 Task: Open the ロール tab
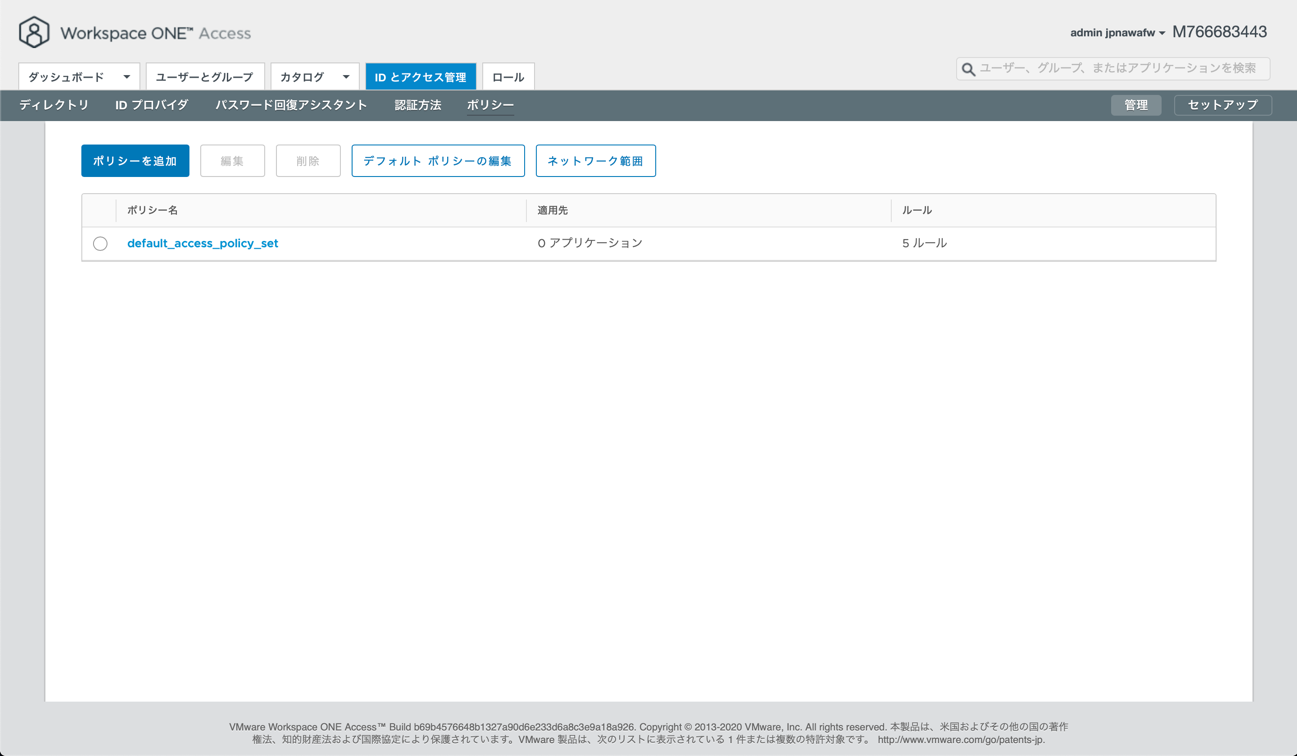click(x=508, y=77)
